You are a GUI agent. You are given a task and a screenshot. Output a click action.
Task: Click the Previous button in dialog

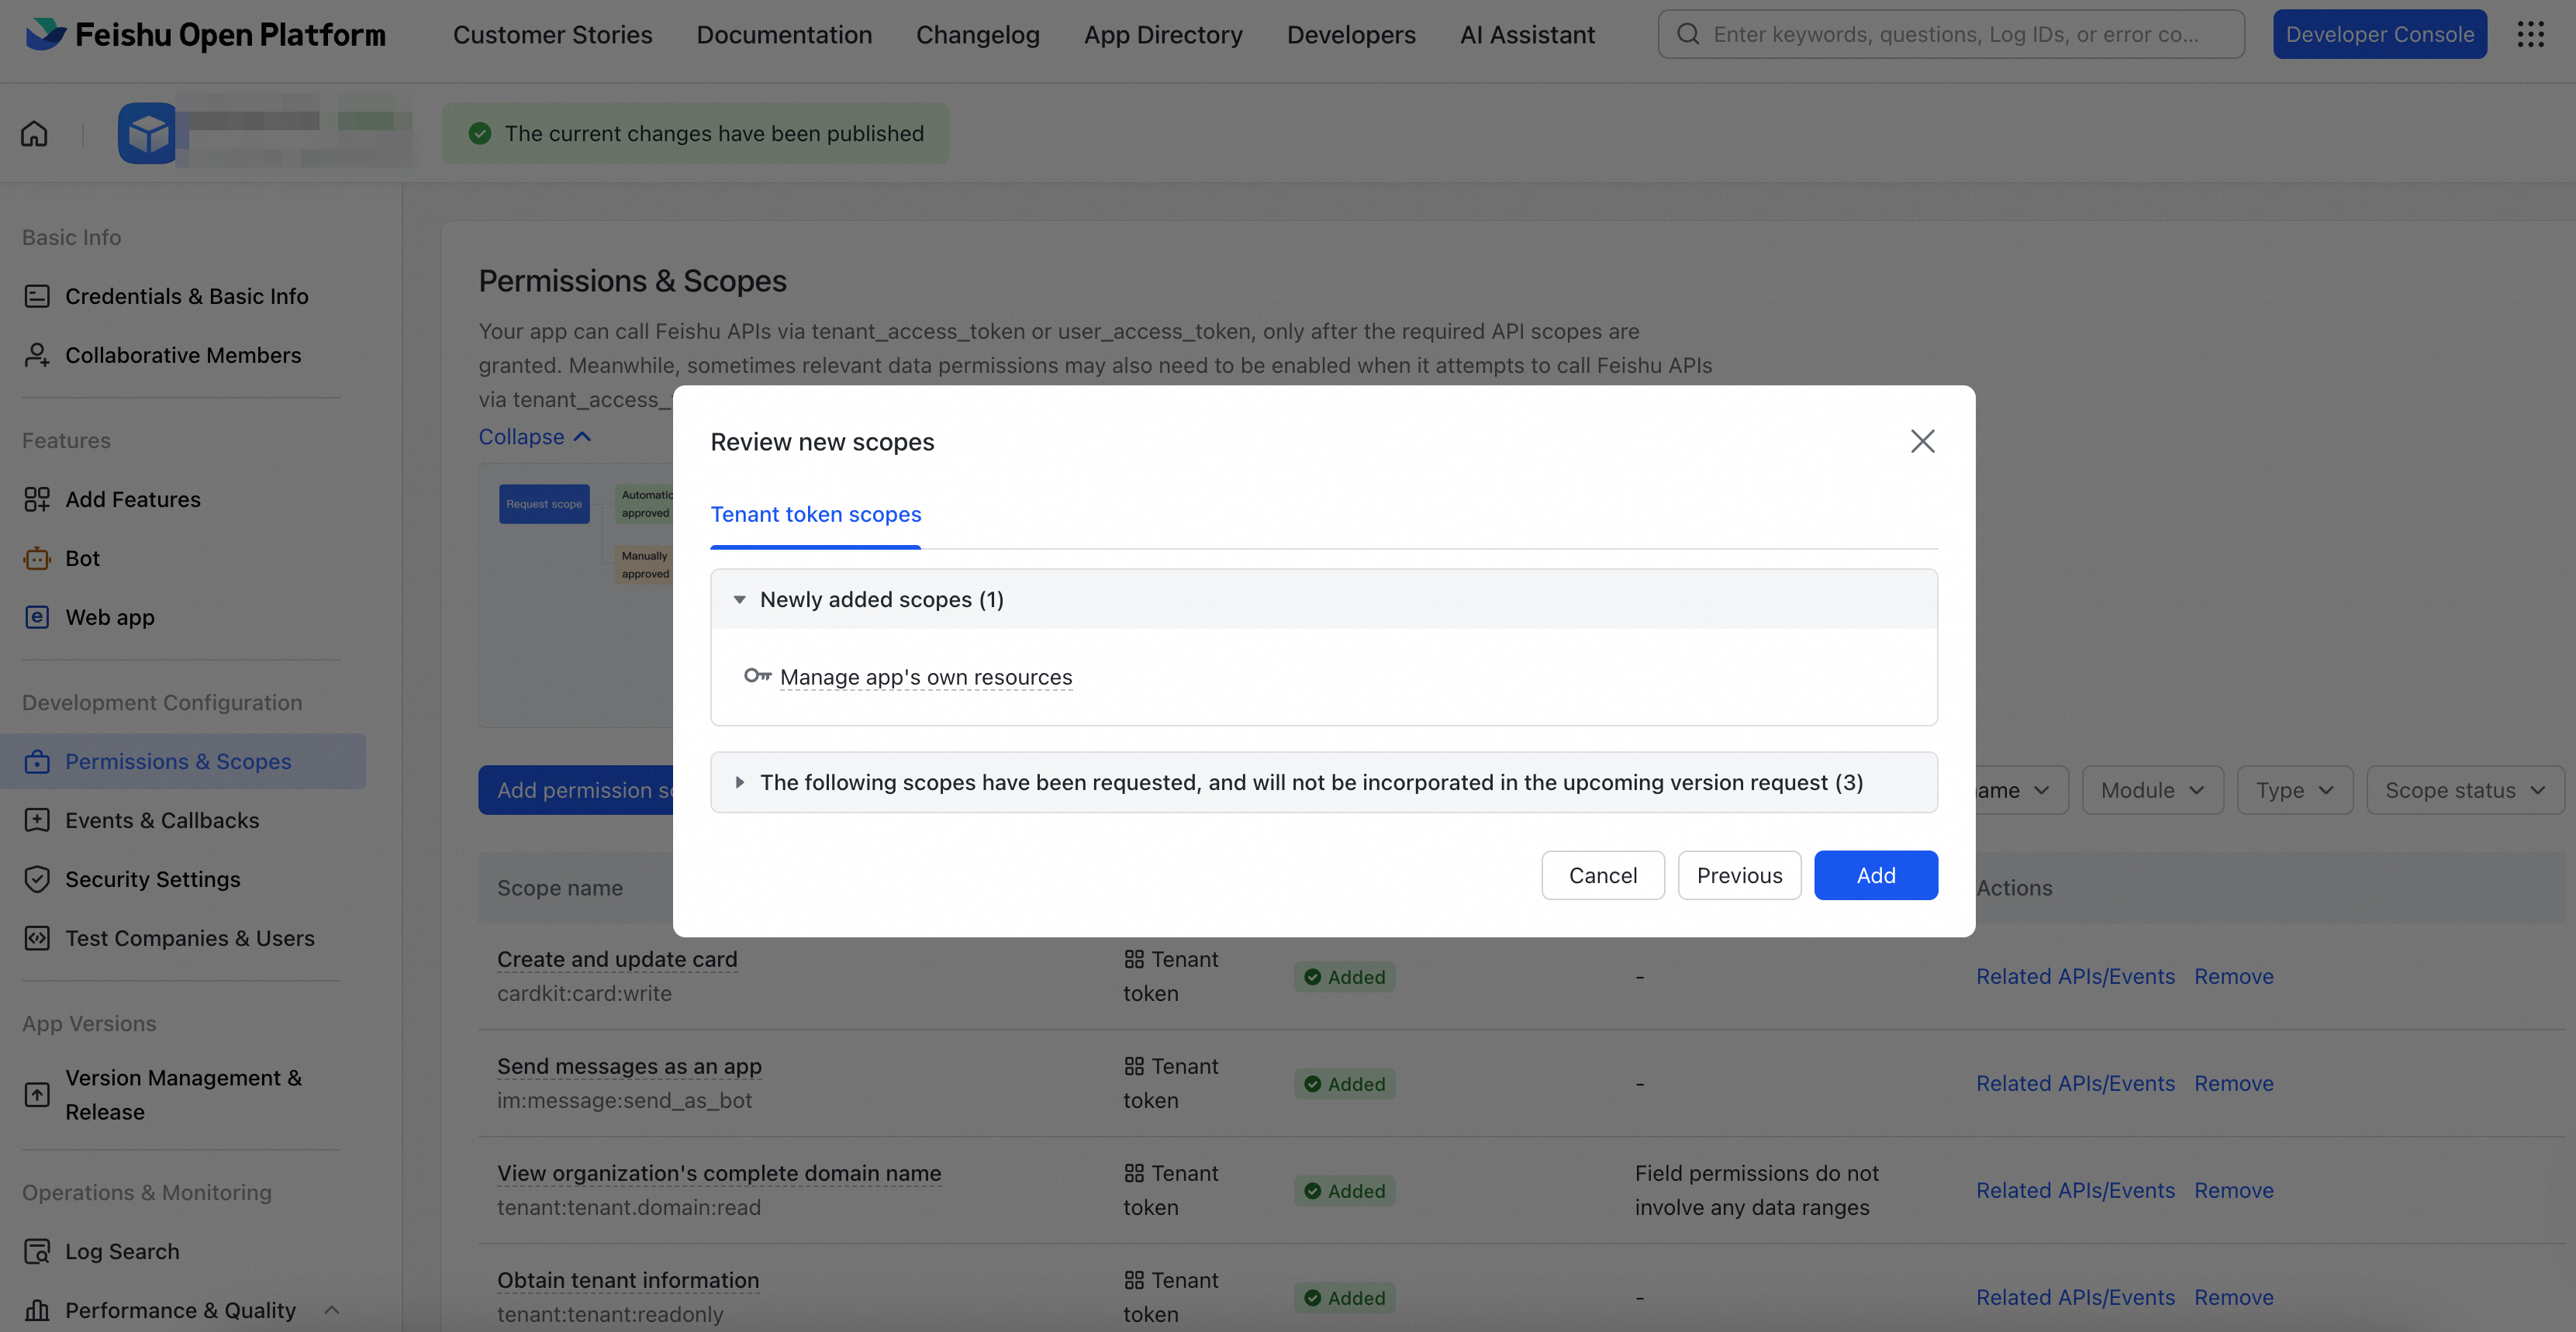[x=1739, y=875]
